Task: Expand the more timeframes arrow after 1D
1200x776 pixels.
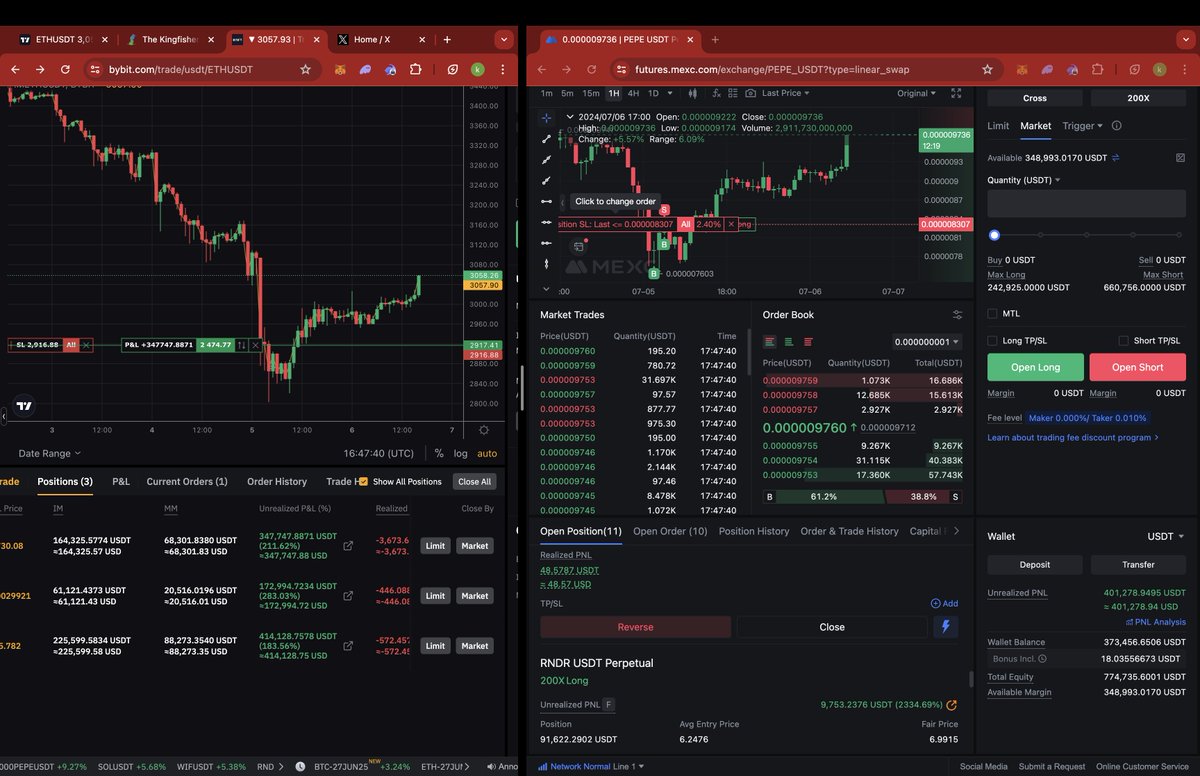Action: pyautogui.click(x=671, y=93)
